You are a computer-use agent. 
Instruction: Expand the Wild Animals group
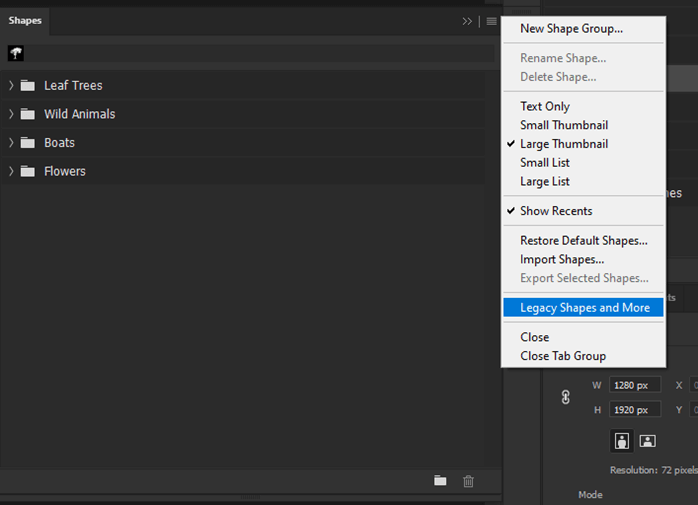click(11, 114)
